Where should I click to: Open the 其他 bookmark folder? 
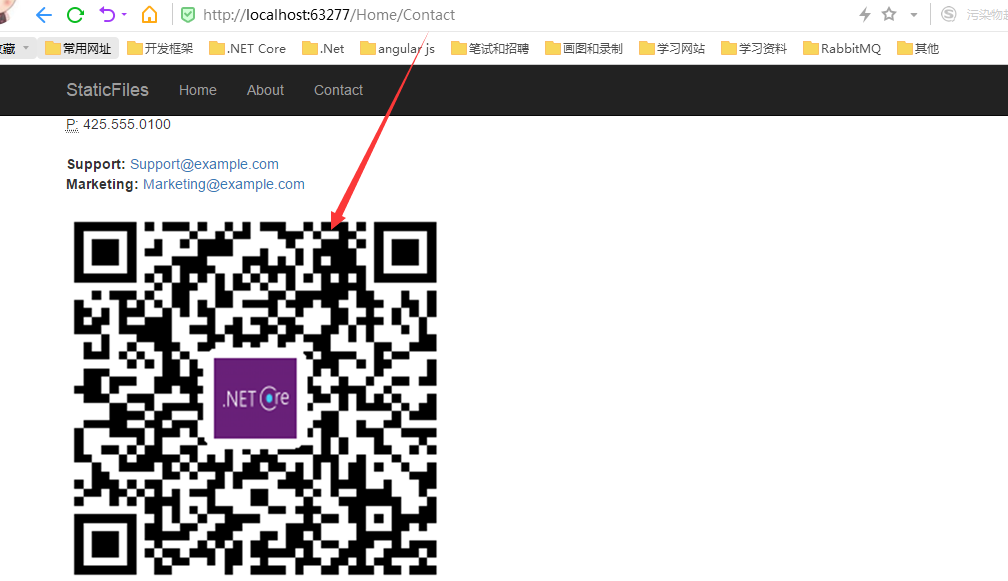(x=918, y=48)
